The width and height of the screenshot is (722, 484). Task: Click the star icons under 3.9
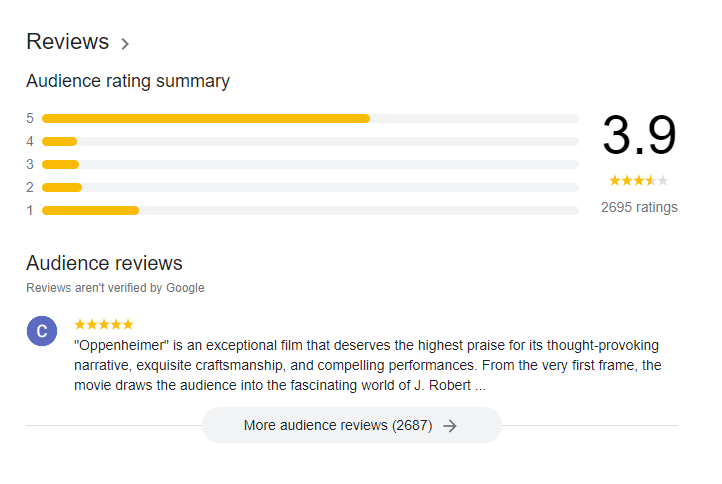pyautogui.click(x=639, y=181)
